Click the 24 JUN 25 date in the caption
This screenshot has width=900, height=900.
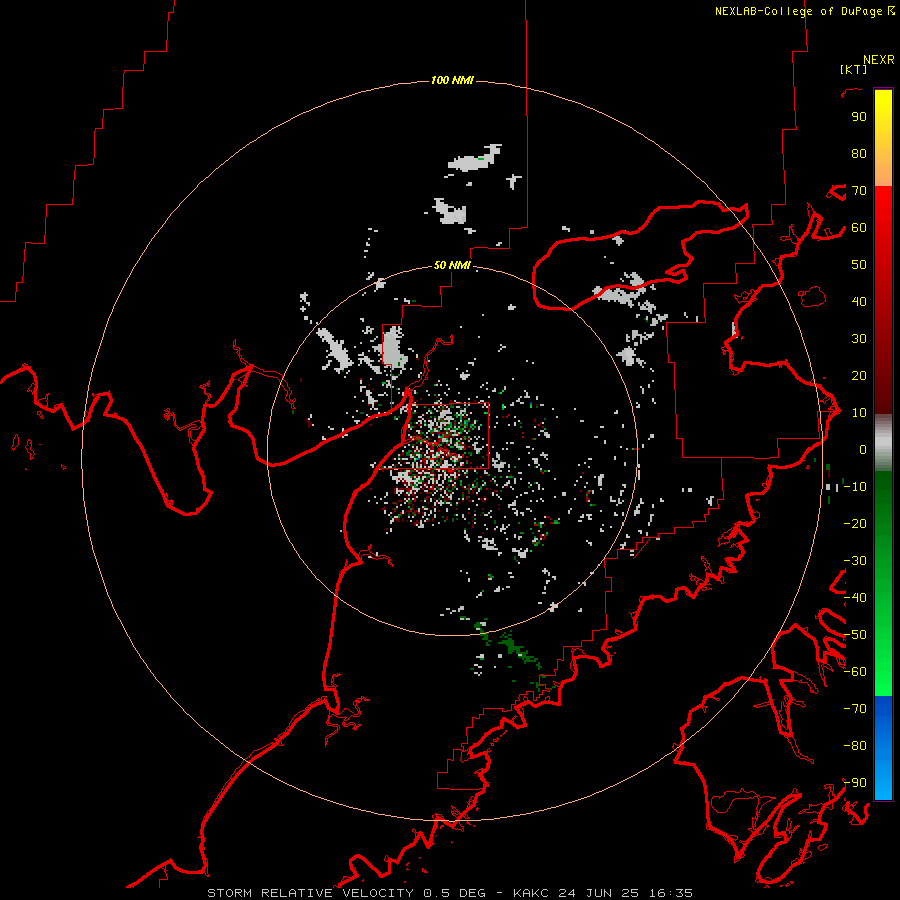pyautogui.click(x=599, y=893)
